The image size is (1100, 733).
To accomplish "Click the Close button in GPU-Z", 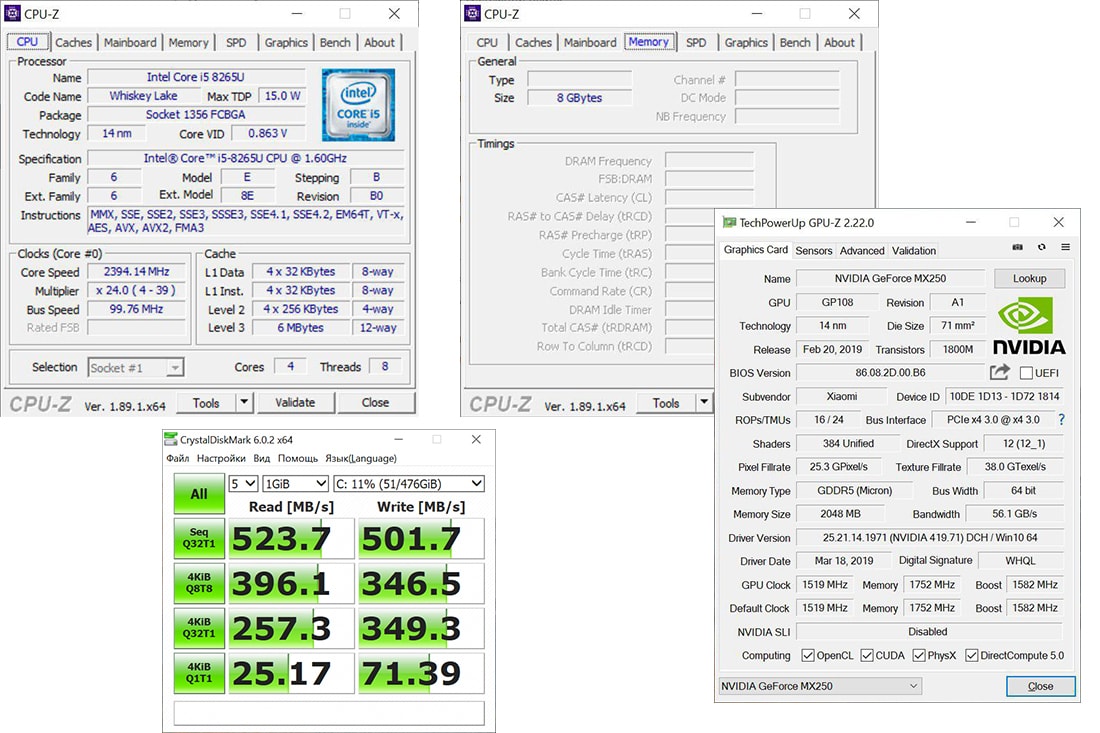I will tap(1040, 686).
